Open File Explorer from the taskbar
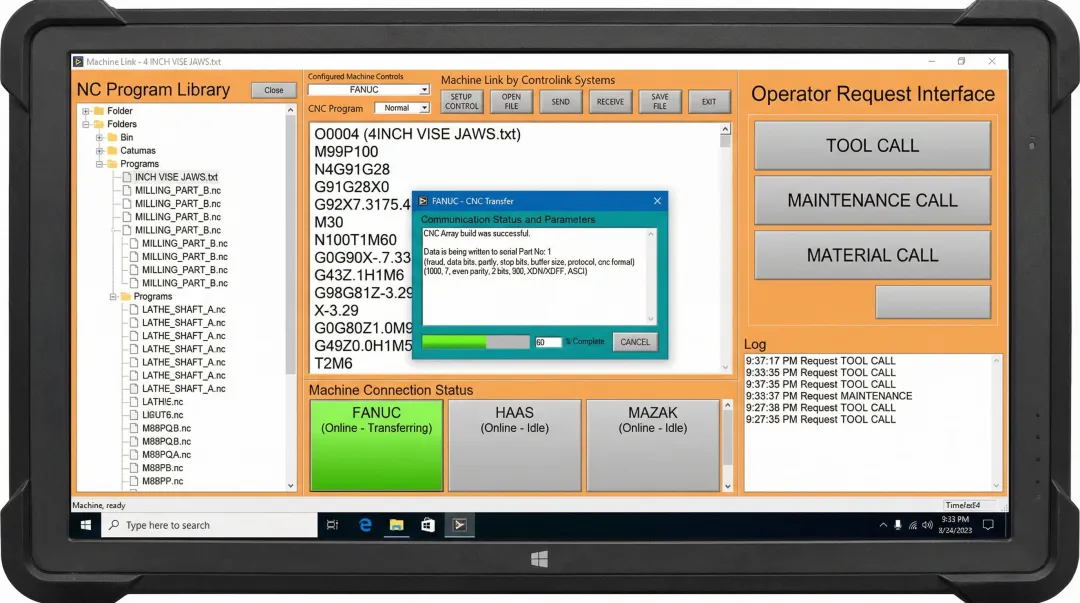Screen dimensions: 1080x603 396,524
